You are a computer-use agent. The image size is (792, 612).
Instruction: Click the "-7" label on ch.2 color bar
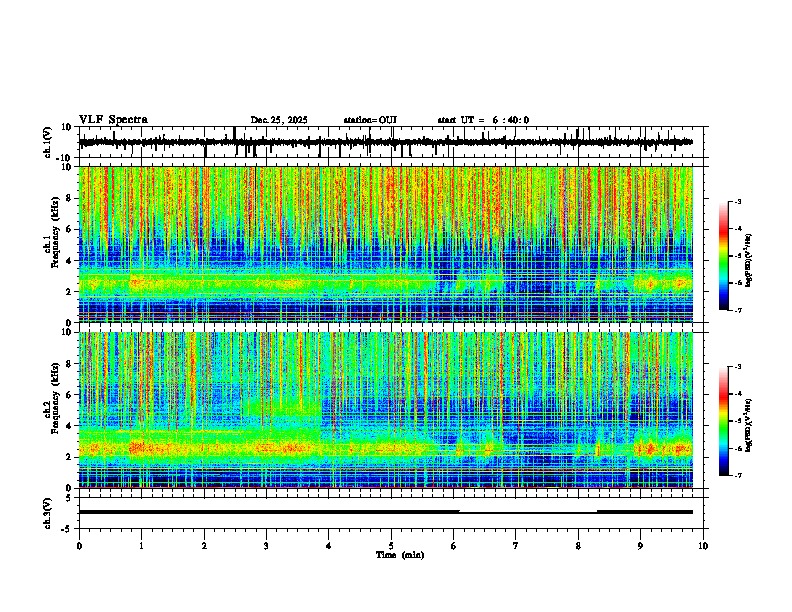[x=738, y=475]
